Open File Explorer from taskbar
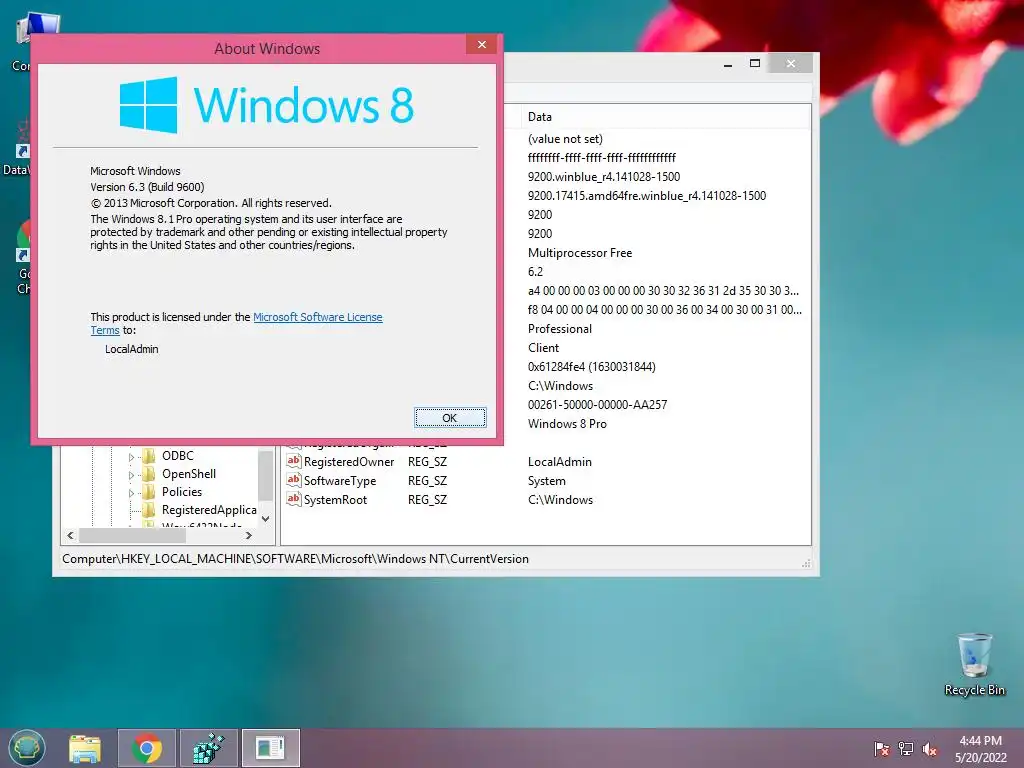Viewport: 1024px width, 768px height. 86,748
